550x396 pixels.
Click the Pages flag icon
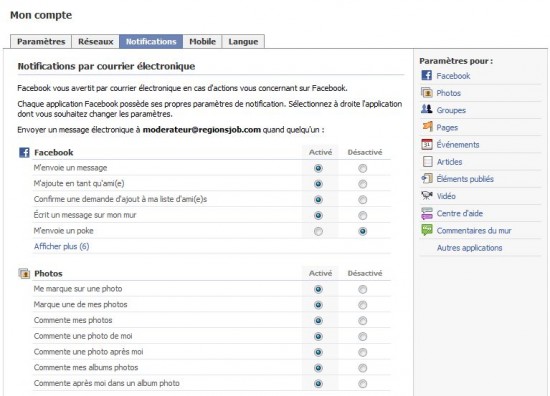point(427,127)
